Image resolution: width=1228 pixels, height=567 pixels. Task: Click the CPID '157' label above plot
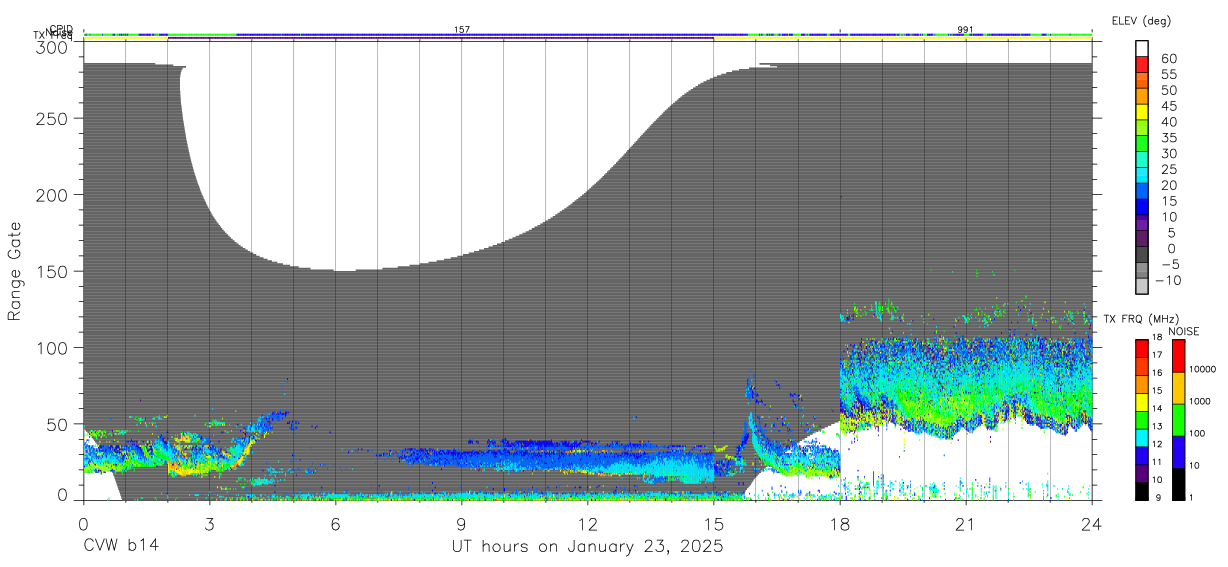[x=462, y=30]
